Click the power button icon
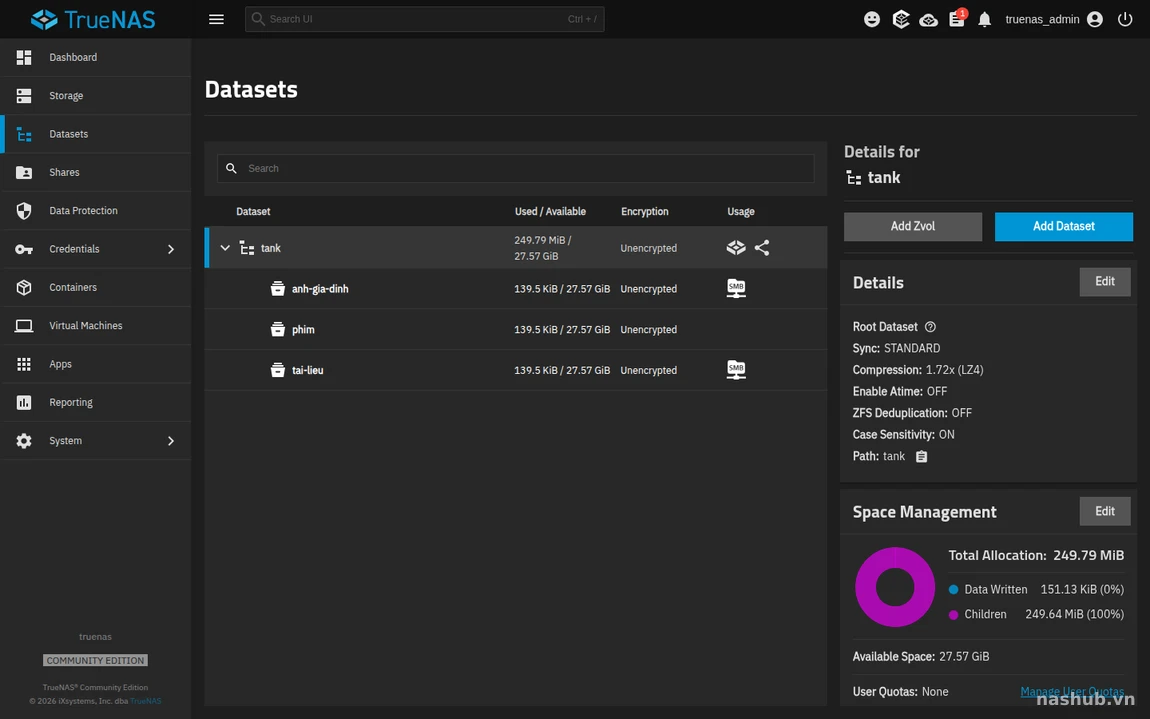 point(1125,19)
